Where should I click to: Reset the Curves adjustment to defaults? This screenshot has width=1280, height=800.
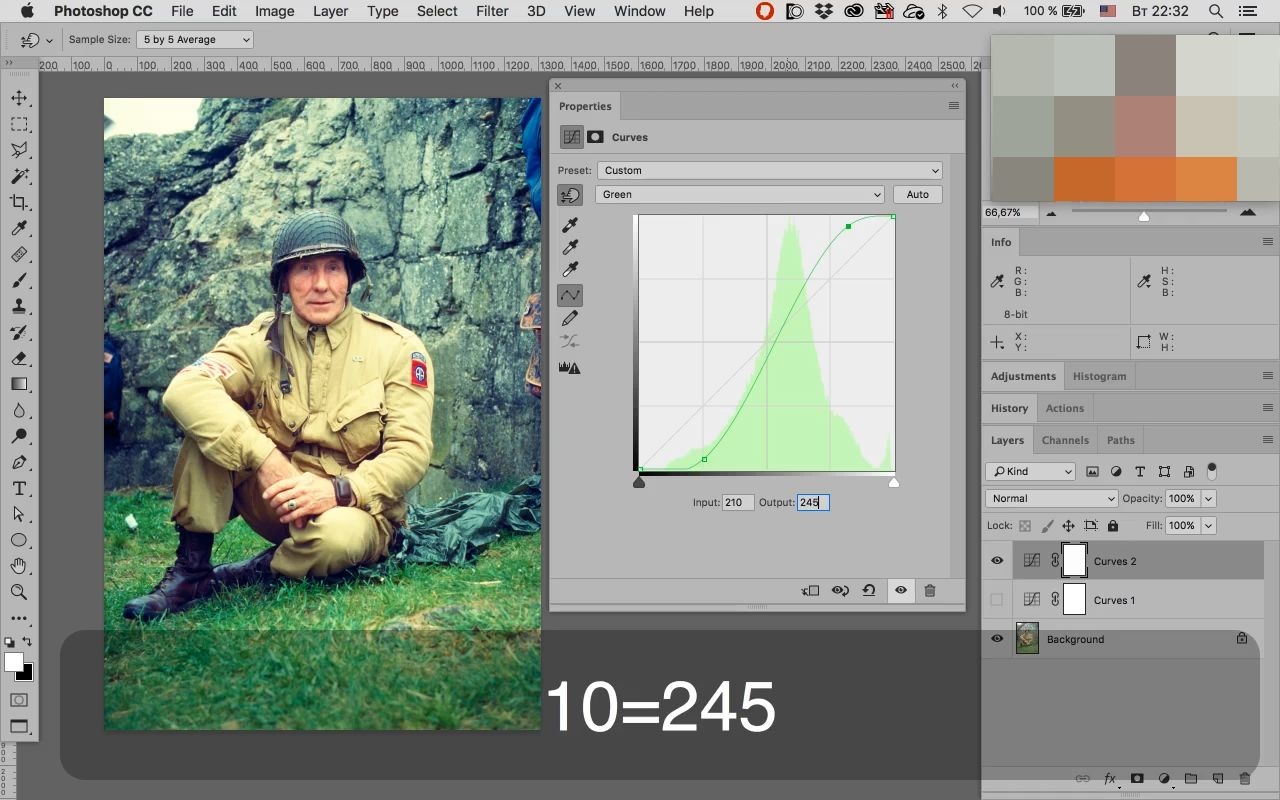(x=869, y=591)
